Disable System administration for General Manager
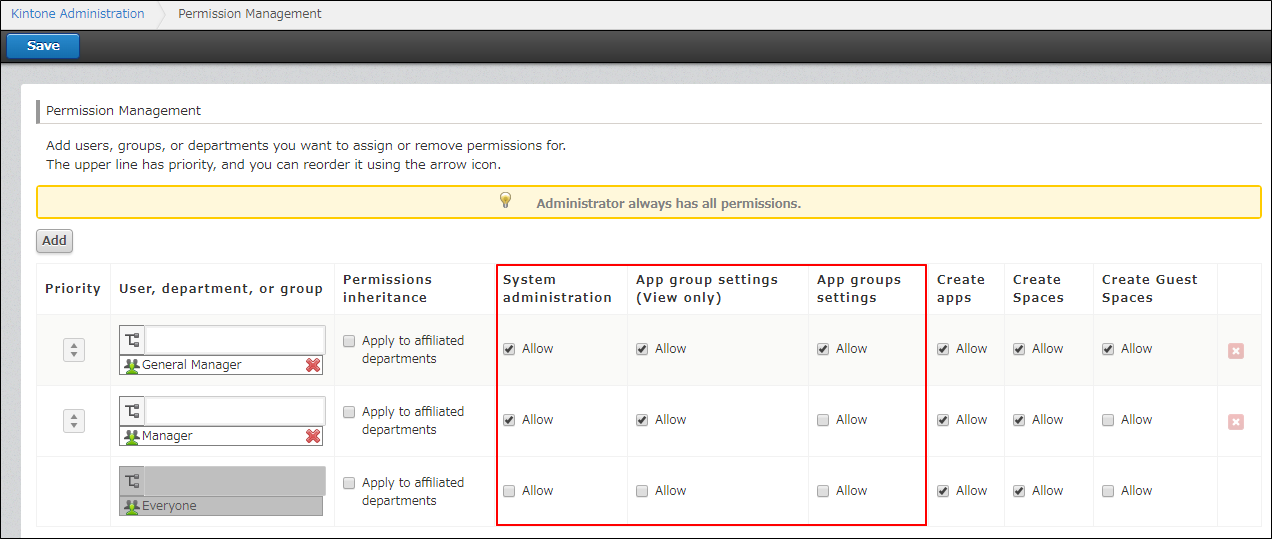Image resolution: width=1272 pixels, height=539 pixels. point(509,349)
